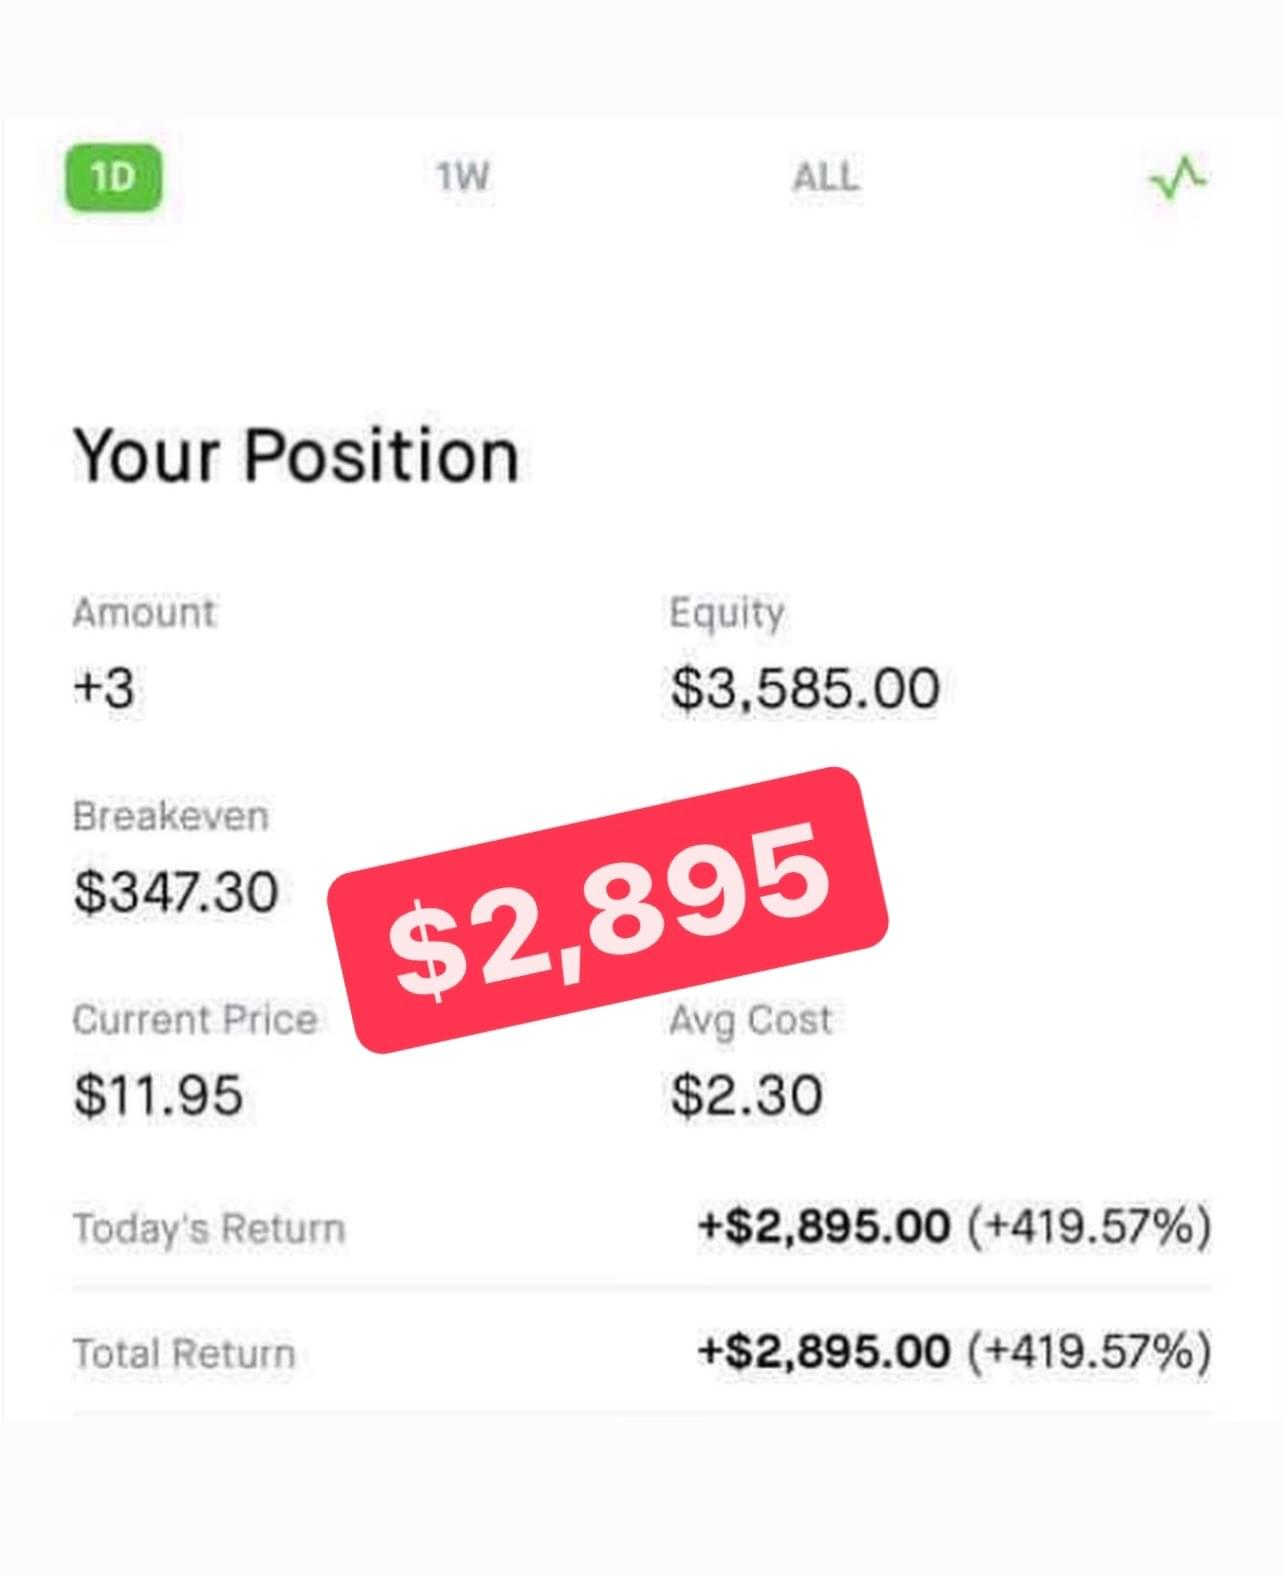
Task: Click the red $2,895 sticker
Action: tap(608, 910)
